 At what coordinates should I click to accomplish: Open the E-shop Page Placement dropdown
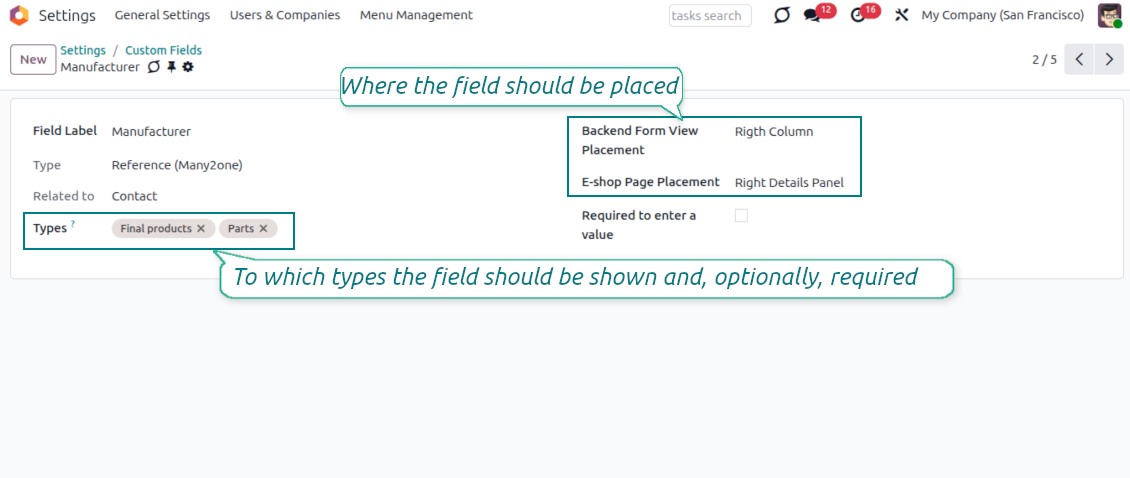point(790,183)
